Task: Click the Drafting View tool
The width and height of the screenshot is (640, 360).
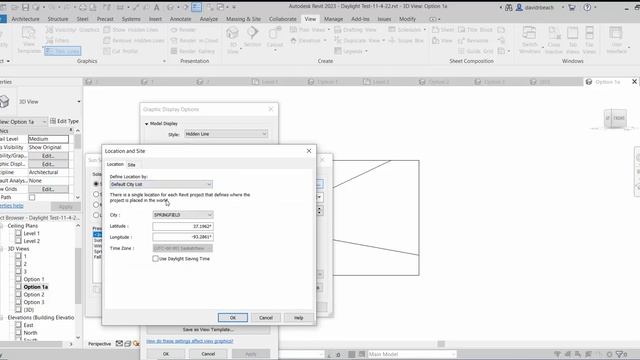Action: tap(355, 30)
